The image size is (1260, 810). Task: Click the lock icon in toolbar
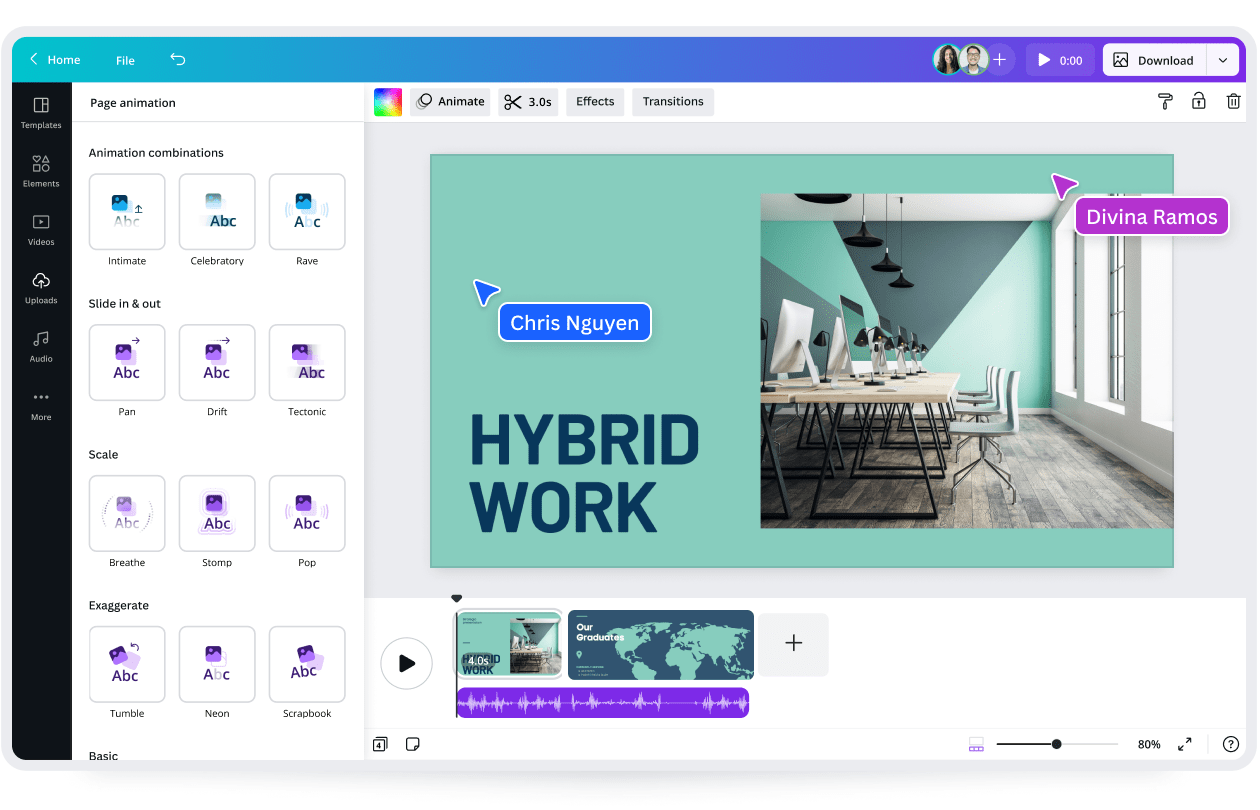pos(1198,101)
